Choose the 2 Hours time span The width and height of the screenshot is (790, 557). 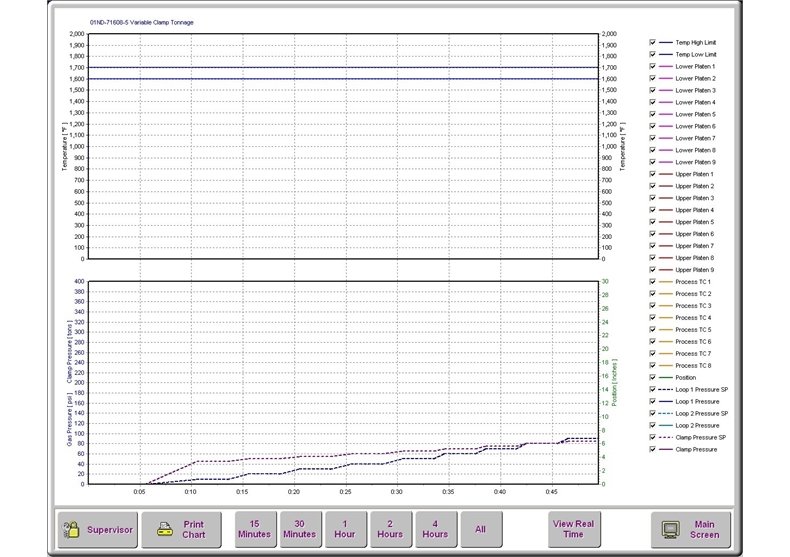[x=390, y=528]
